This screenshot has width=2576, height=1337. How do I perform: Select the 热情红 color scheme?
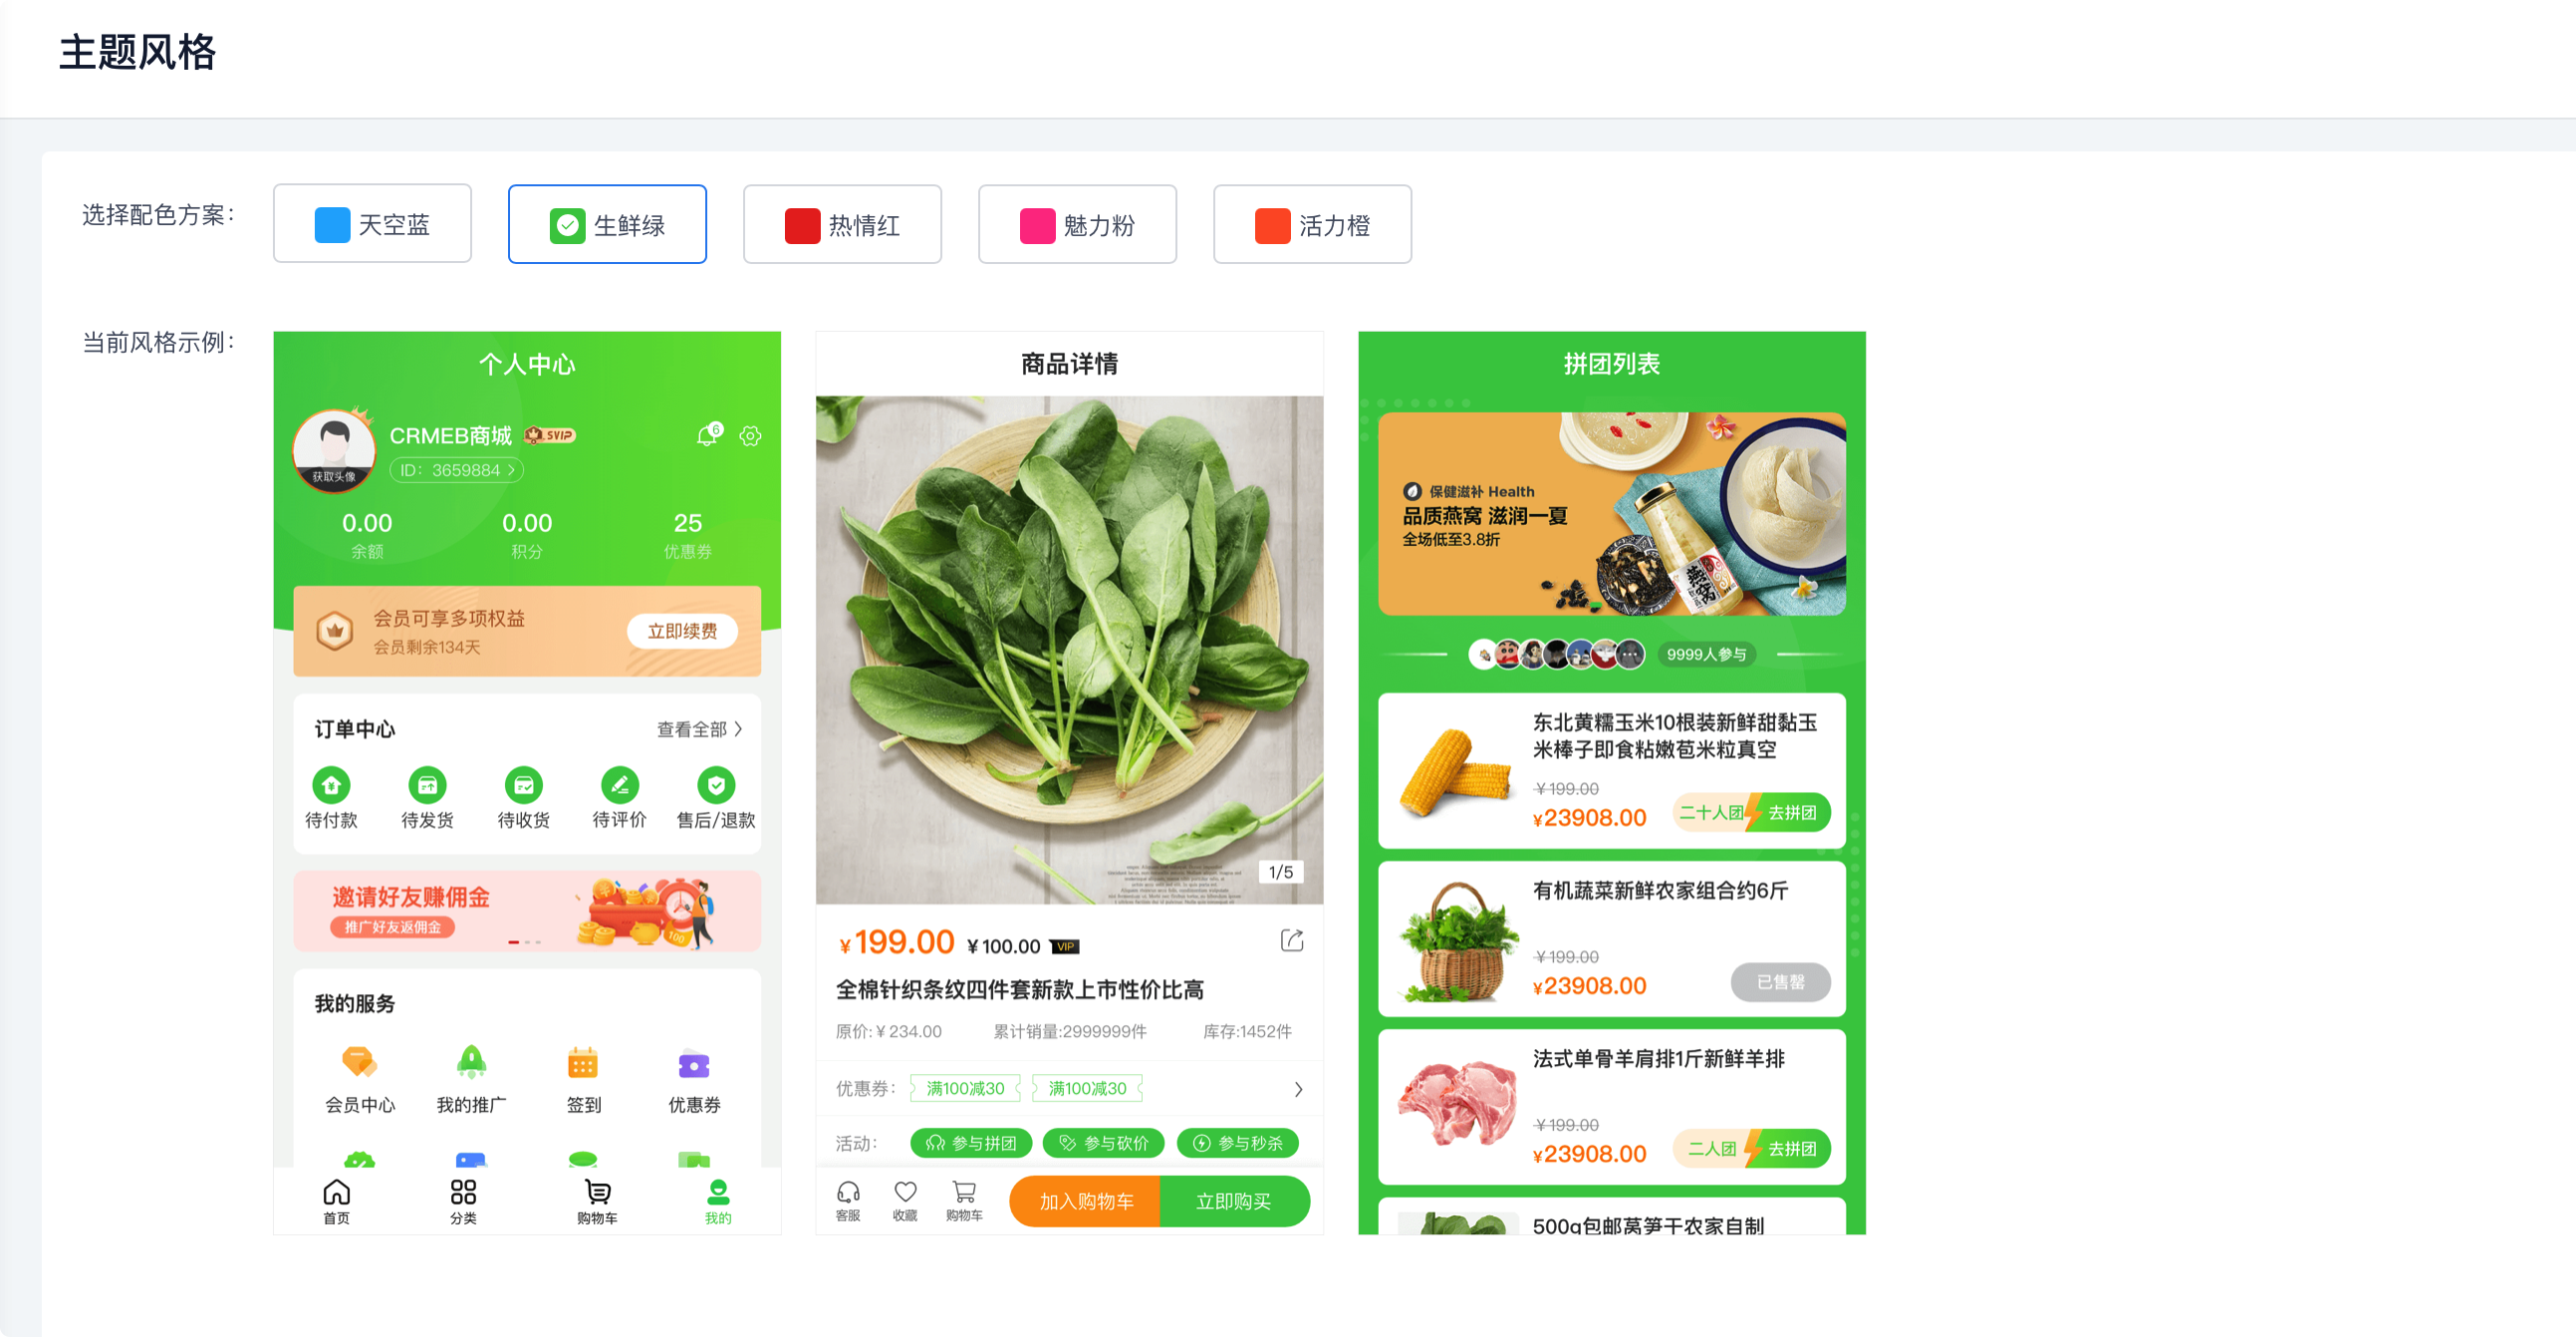[x=842, y=224]
